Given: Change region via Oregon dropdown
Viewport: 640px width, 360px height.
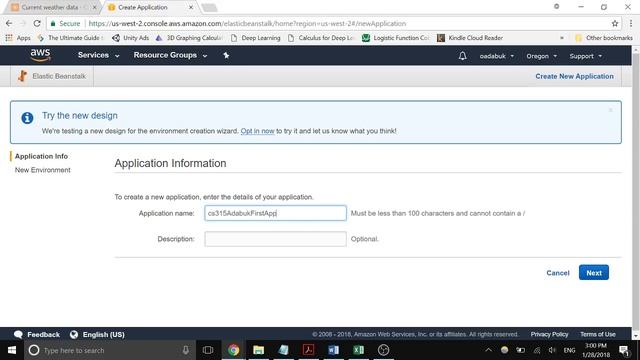Looking at the screenshot, I should pos(541,56).
